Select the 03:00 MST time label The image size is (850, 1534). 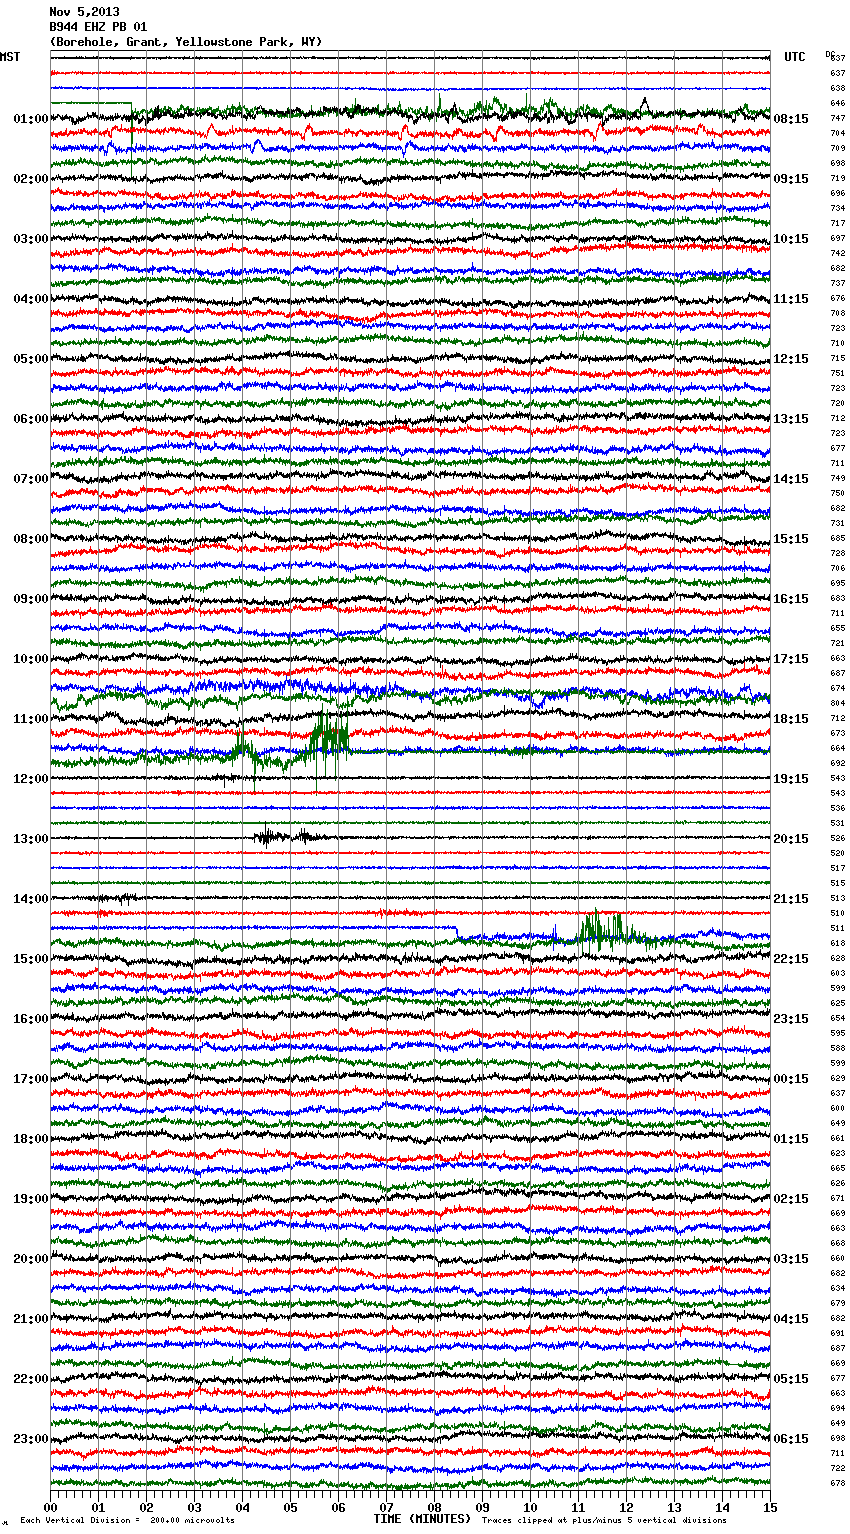tap(30, 239)
